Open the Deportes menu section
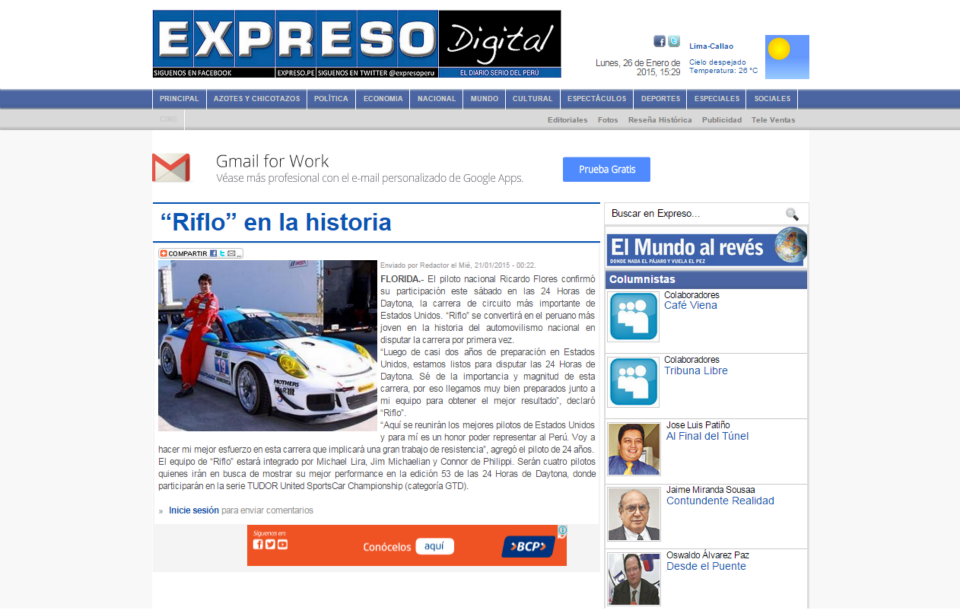The height and width of the screenshot is (609, 960). pyautogui.click(x=660, y=99)
